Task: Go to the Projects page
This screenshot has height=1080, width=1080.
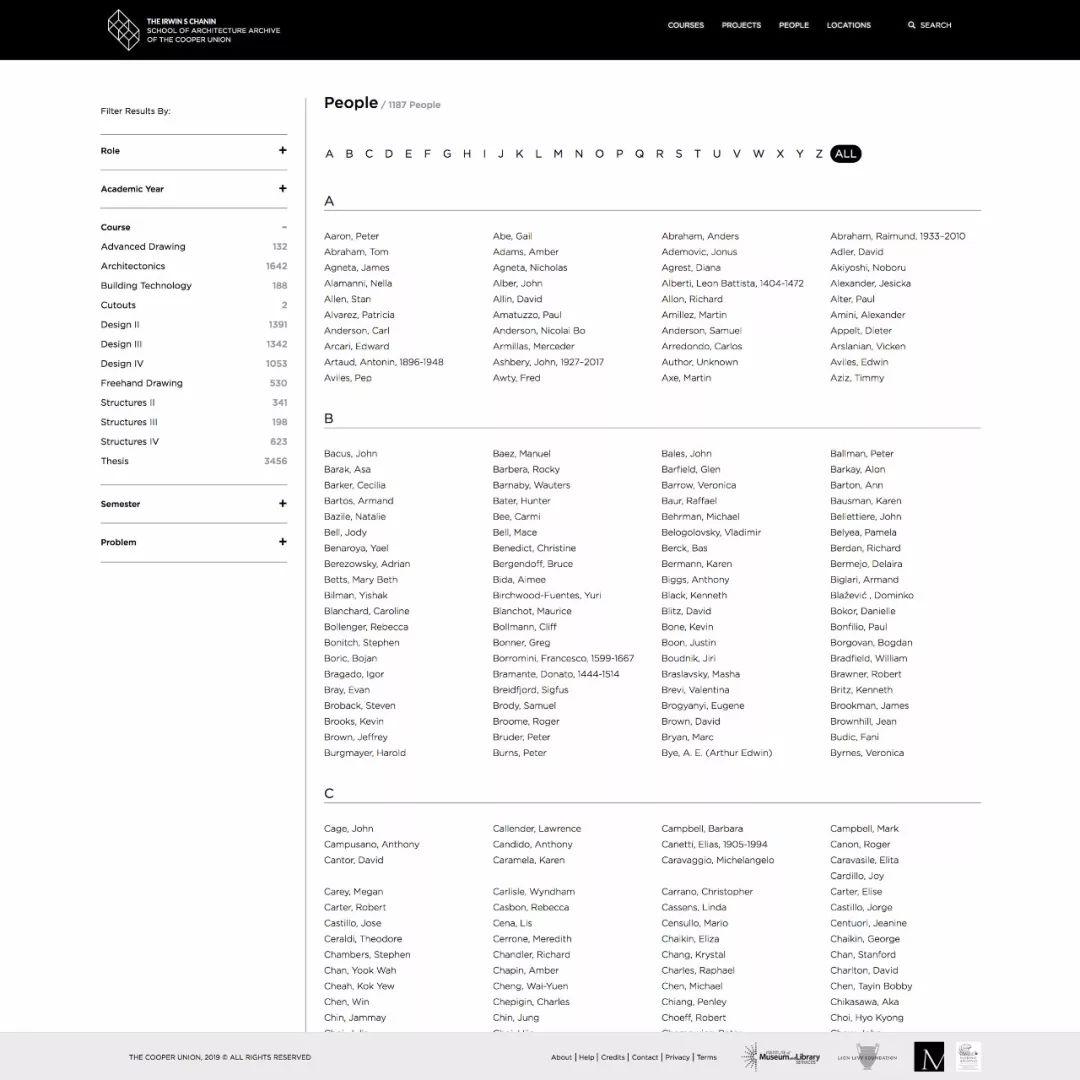Action: coord(741,25)
